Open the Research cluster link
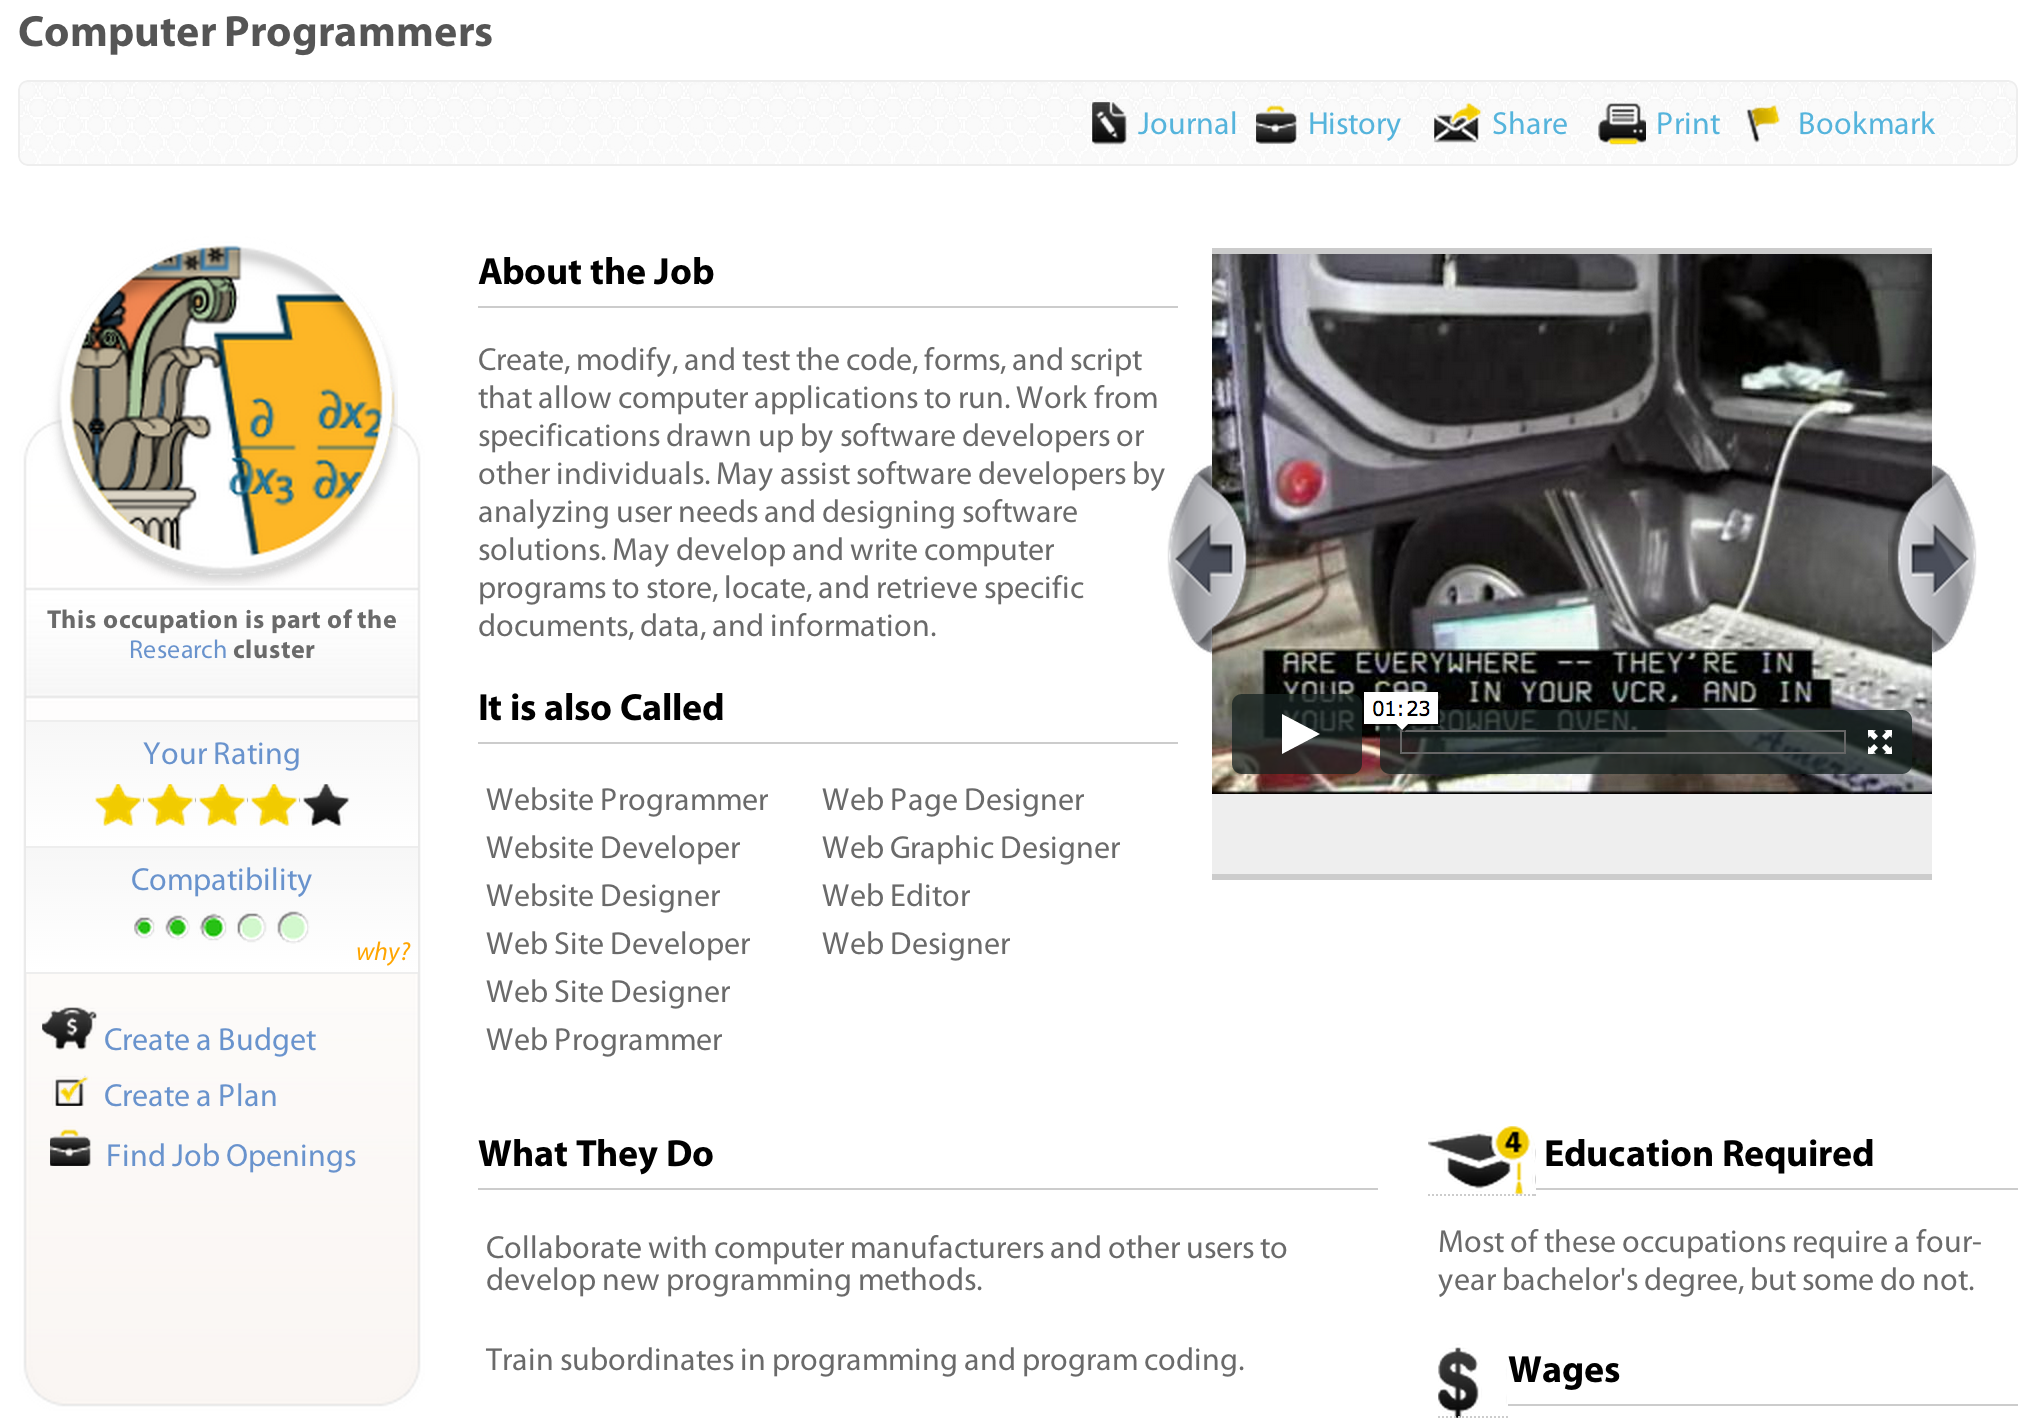The image size is (2038, 1420). [178, 649]
